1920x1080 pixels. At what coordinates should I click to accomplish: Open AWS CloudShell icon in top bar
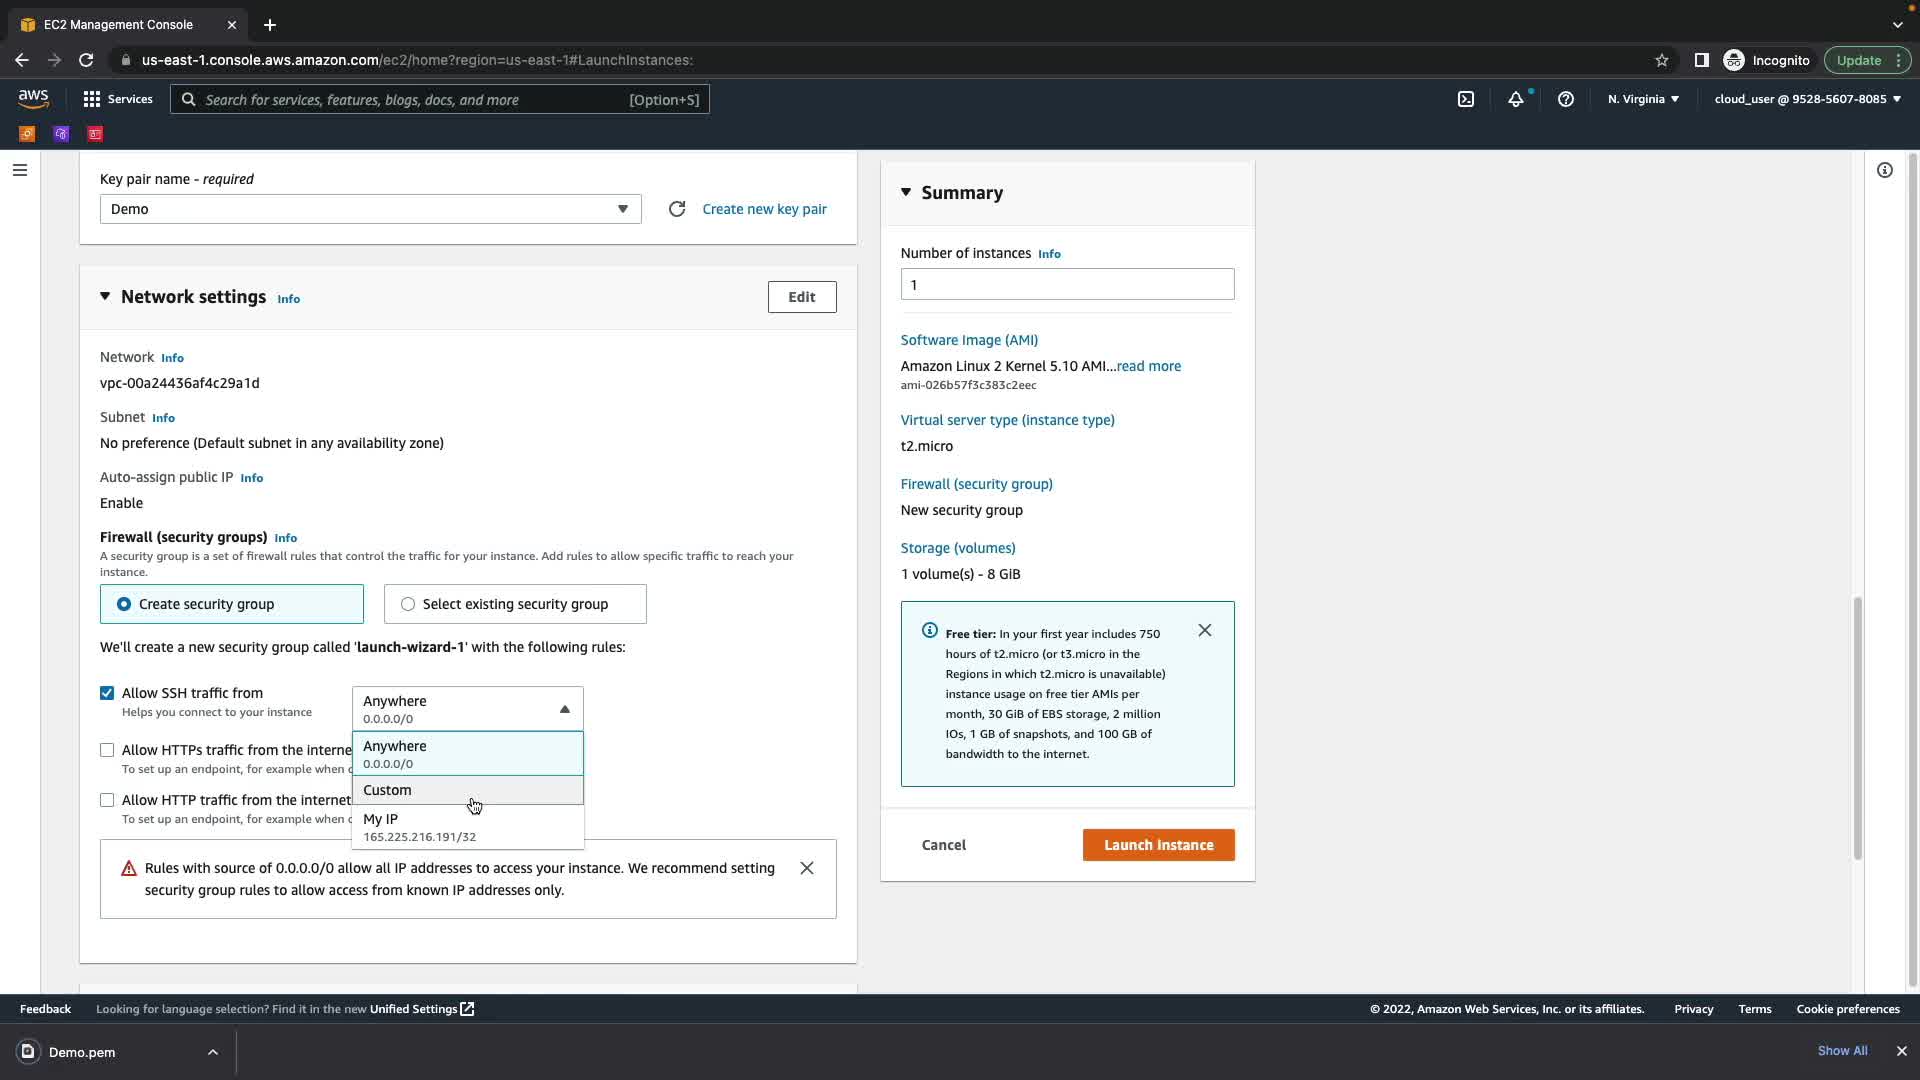click(1465, 99)
